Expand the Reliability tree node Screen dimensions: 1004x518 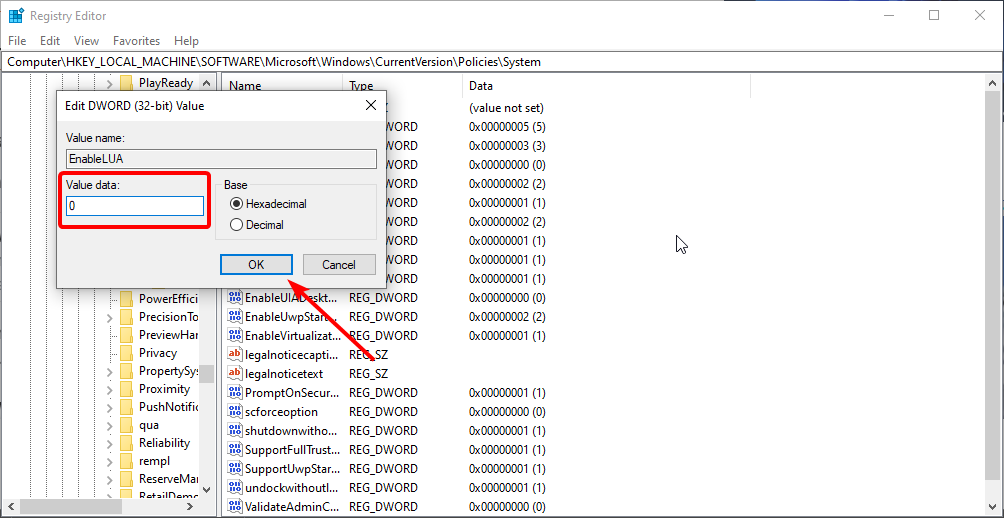click(x=109, y=443)
